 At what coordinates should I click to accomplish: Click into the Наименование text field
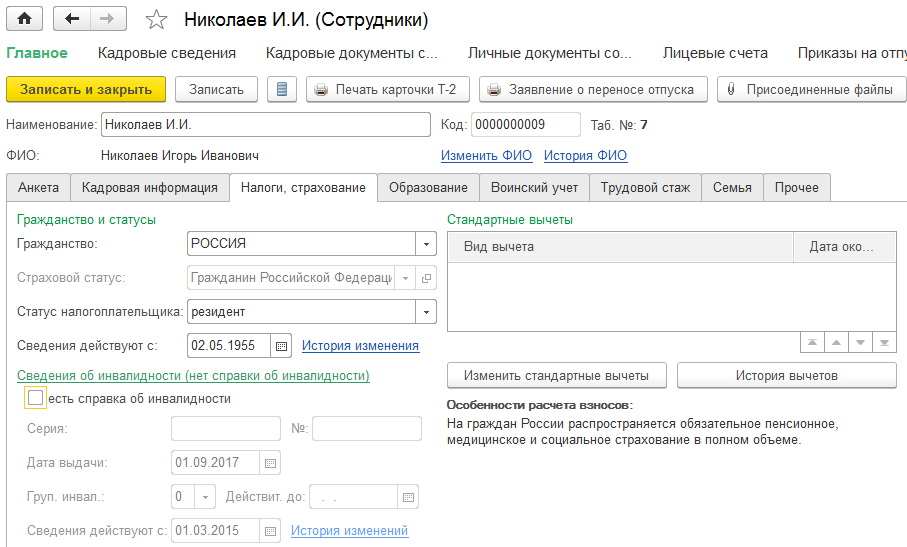coord(265,125)
